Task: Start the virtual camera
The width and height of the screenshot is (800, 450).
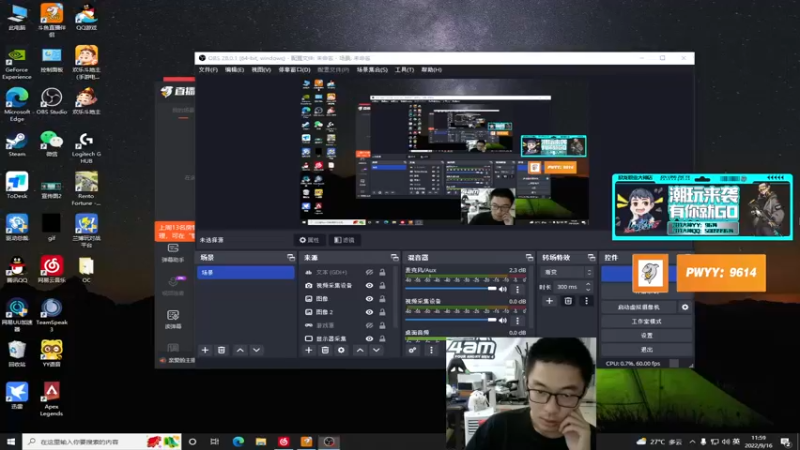Action: click(639, 307)
